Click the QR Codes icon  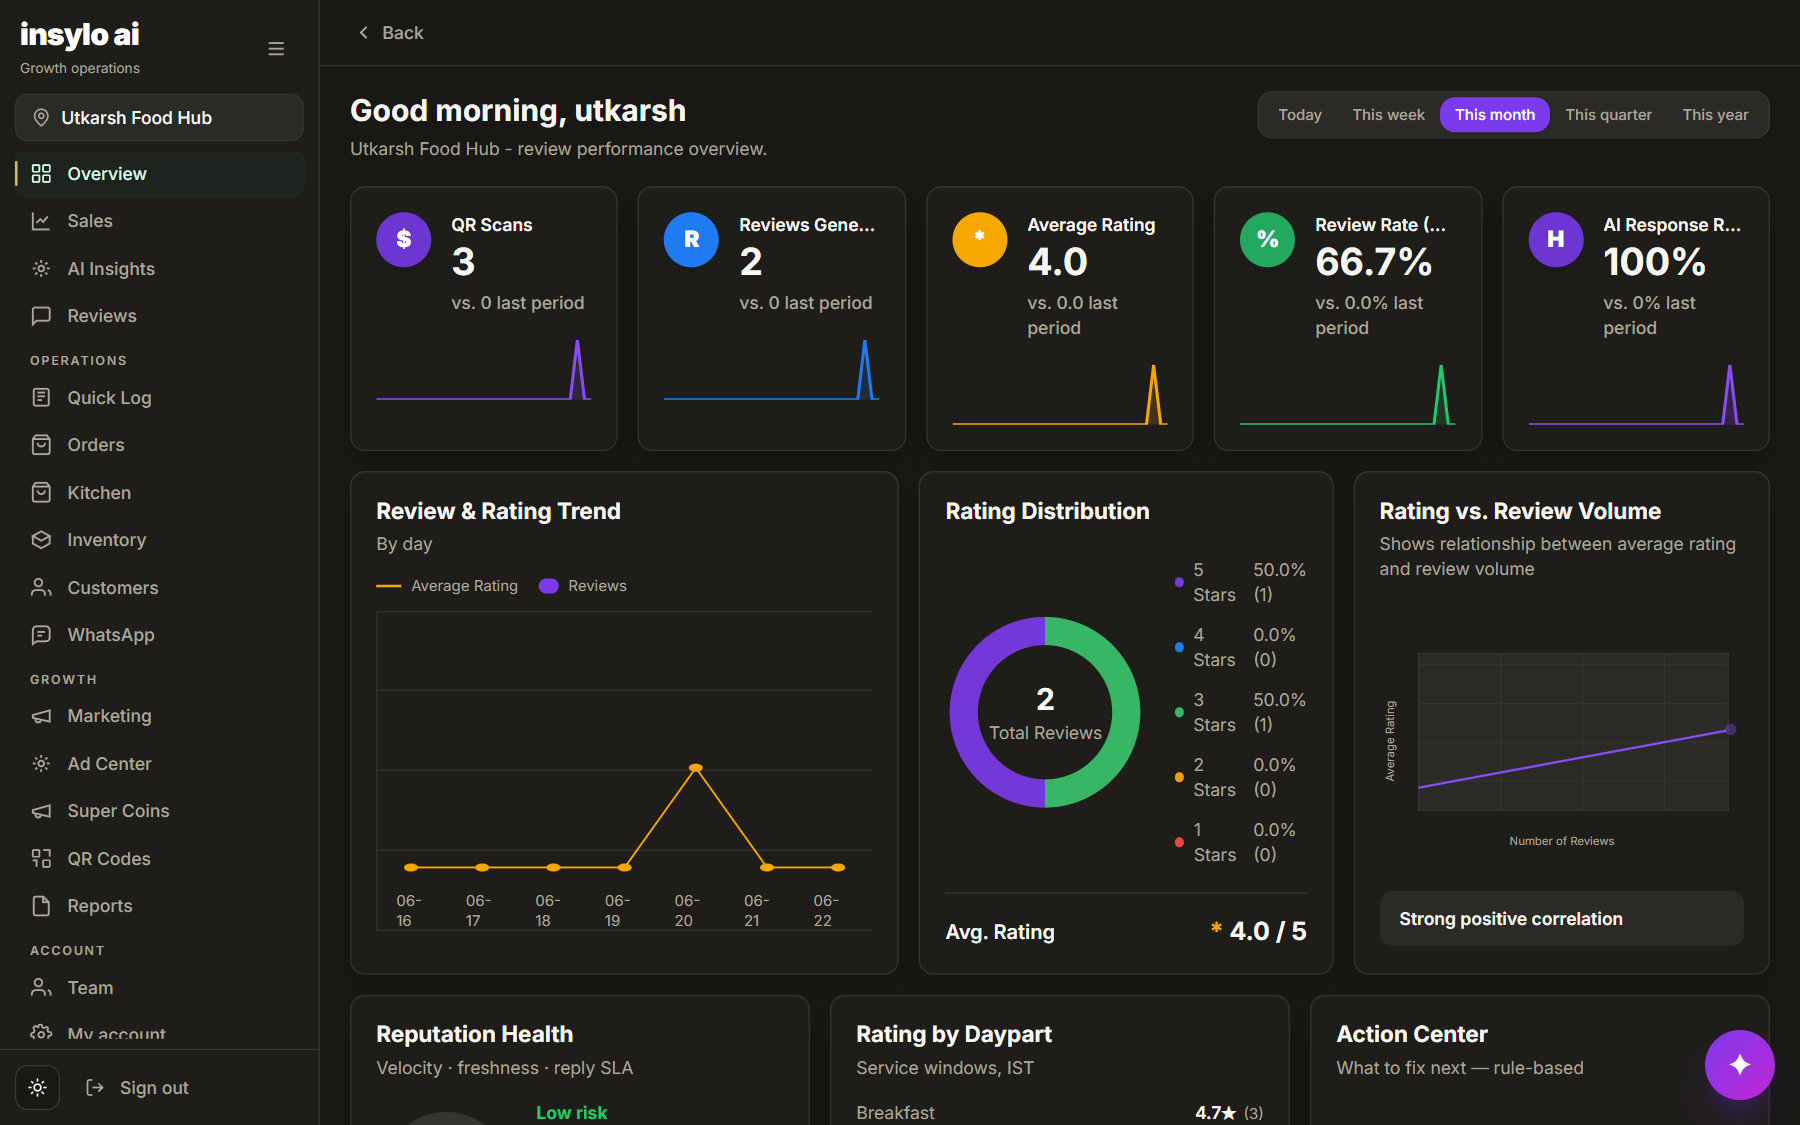(x=41, y=859)
